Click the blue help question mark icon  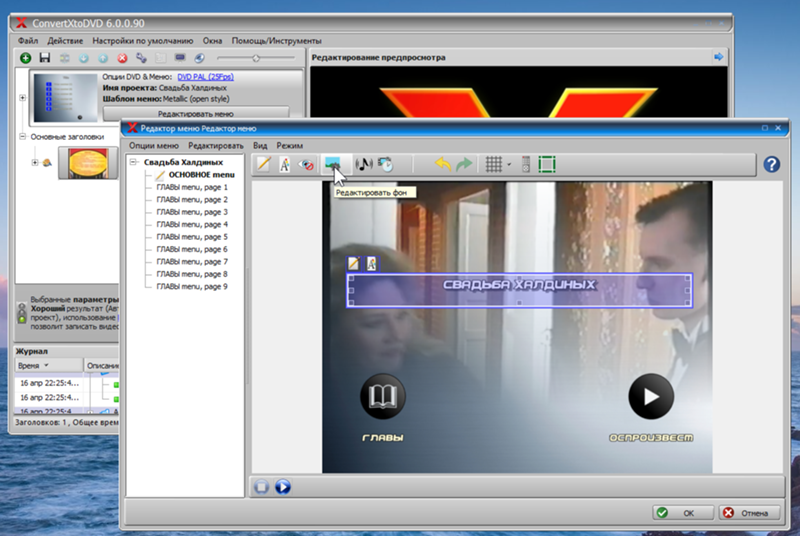pyautogui.click(x=771, y=164)
